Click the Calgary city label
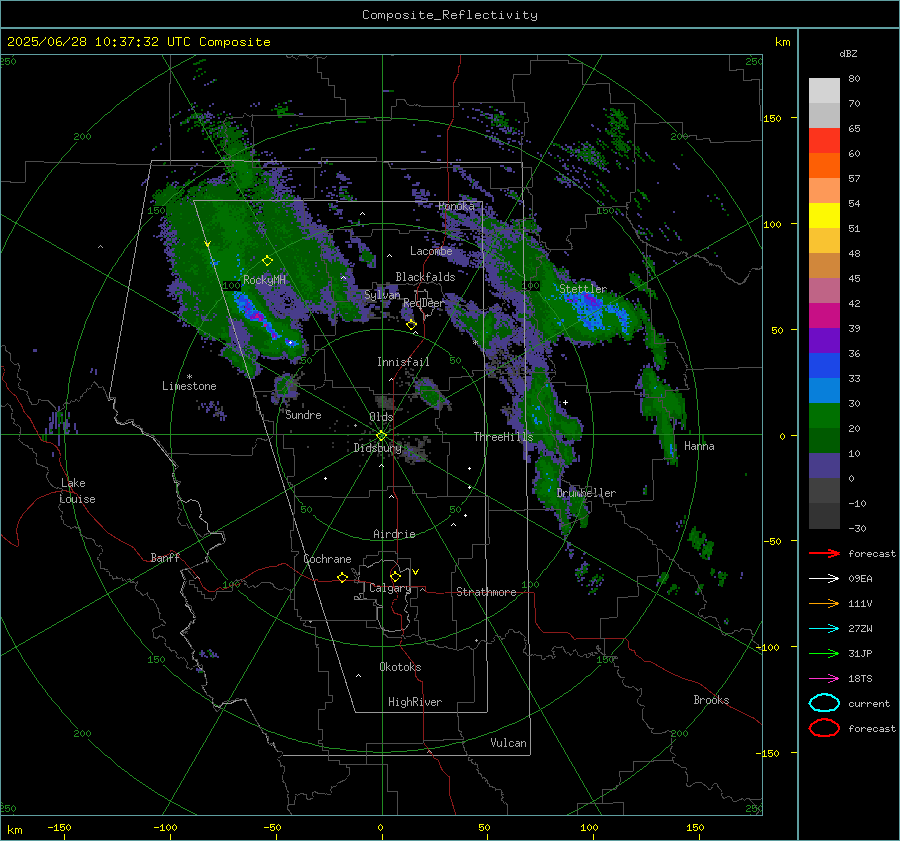900x841 pixels. [x=390, y=588]
